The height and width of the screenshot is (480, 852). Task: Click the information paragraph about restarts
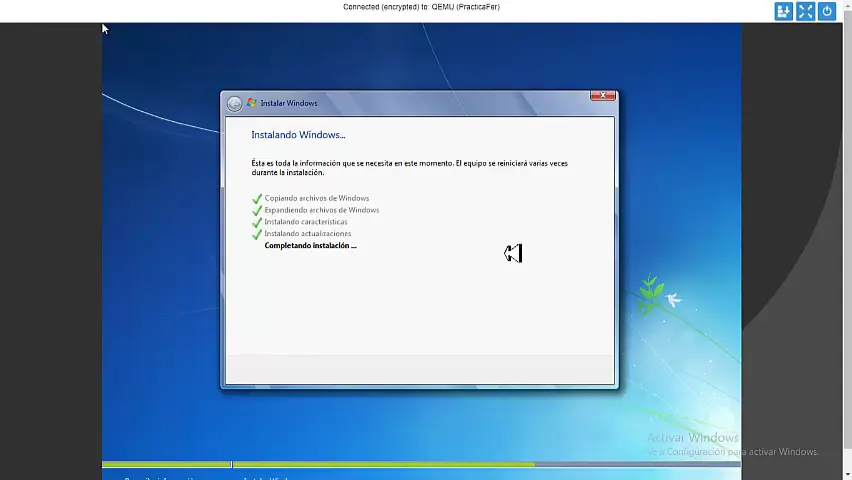pos(409,168)
